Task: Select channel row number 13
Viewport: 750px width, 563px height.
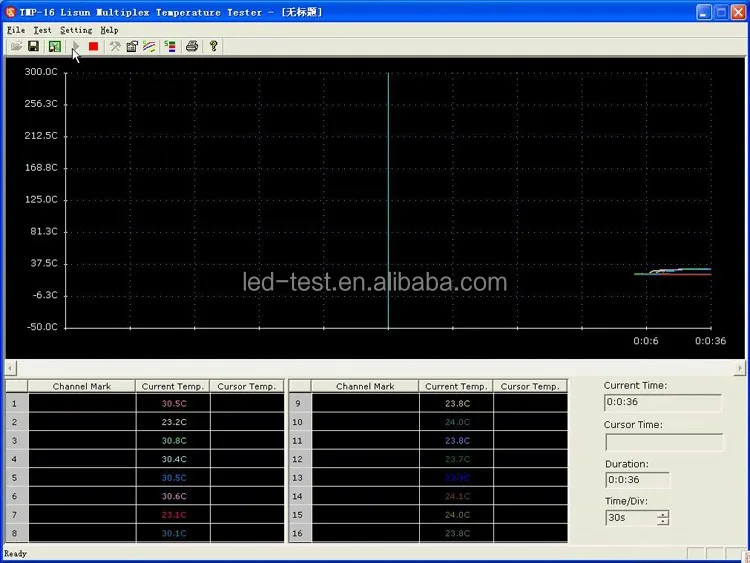Action: coord(298,477)
